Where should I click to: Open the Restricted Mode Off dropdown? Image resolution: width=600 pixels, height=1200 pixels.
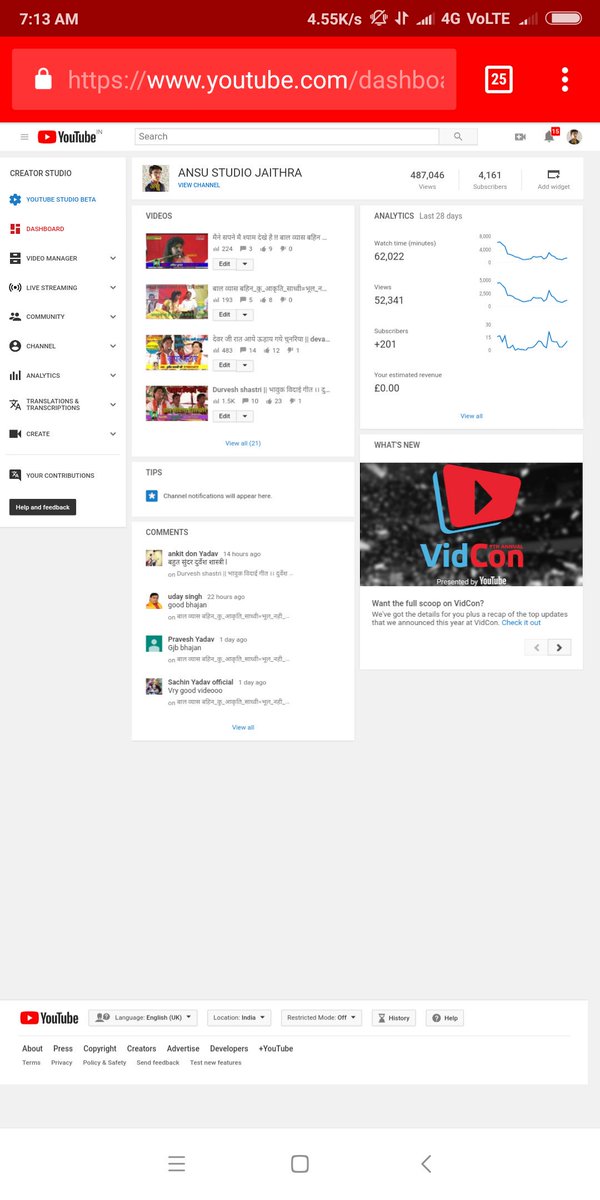[x=321, y=1018]
